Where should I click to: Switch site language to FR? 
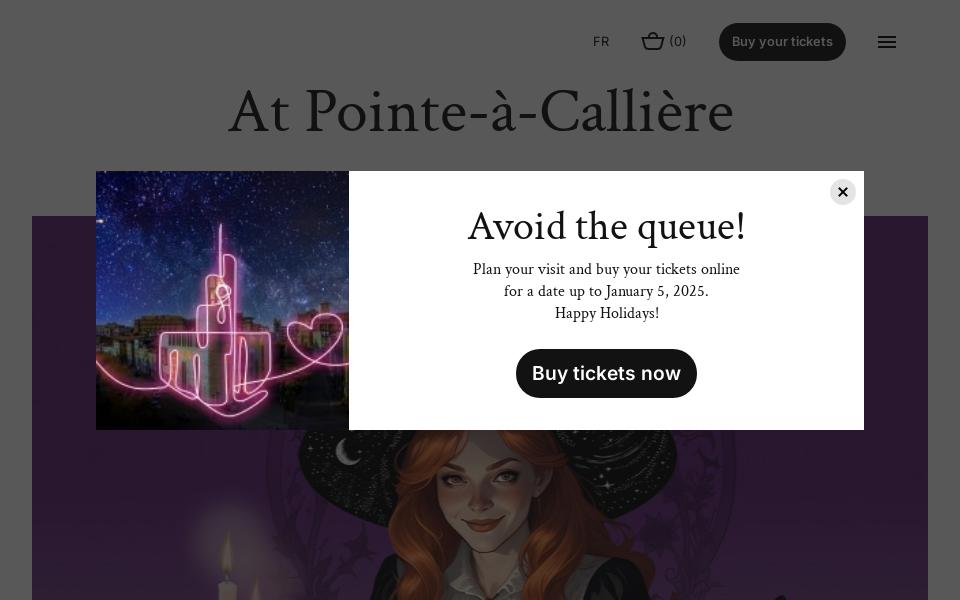[601, 41]
